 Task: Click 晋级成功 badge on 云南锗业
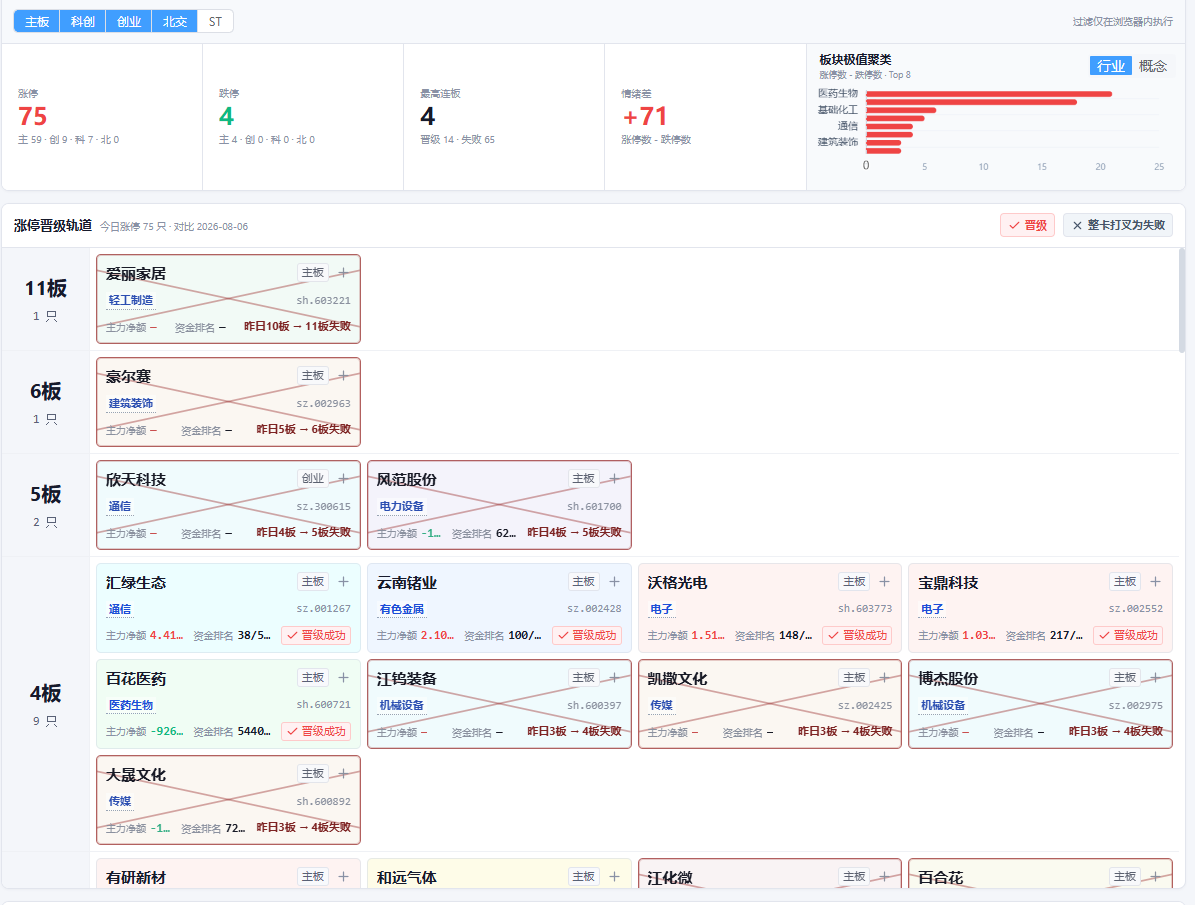587,635
